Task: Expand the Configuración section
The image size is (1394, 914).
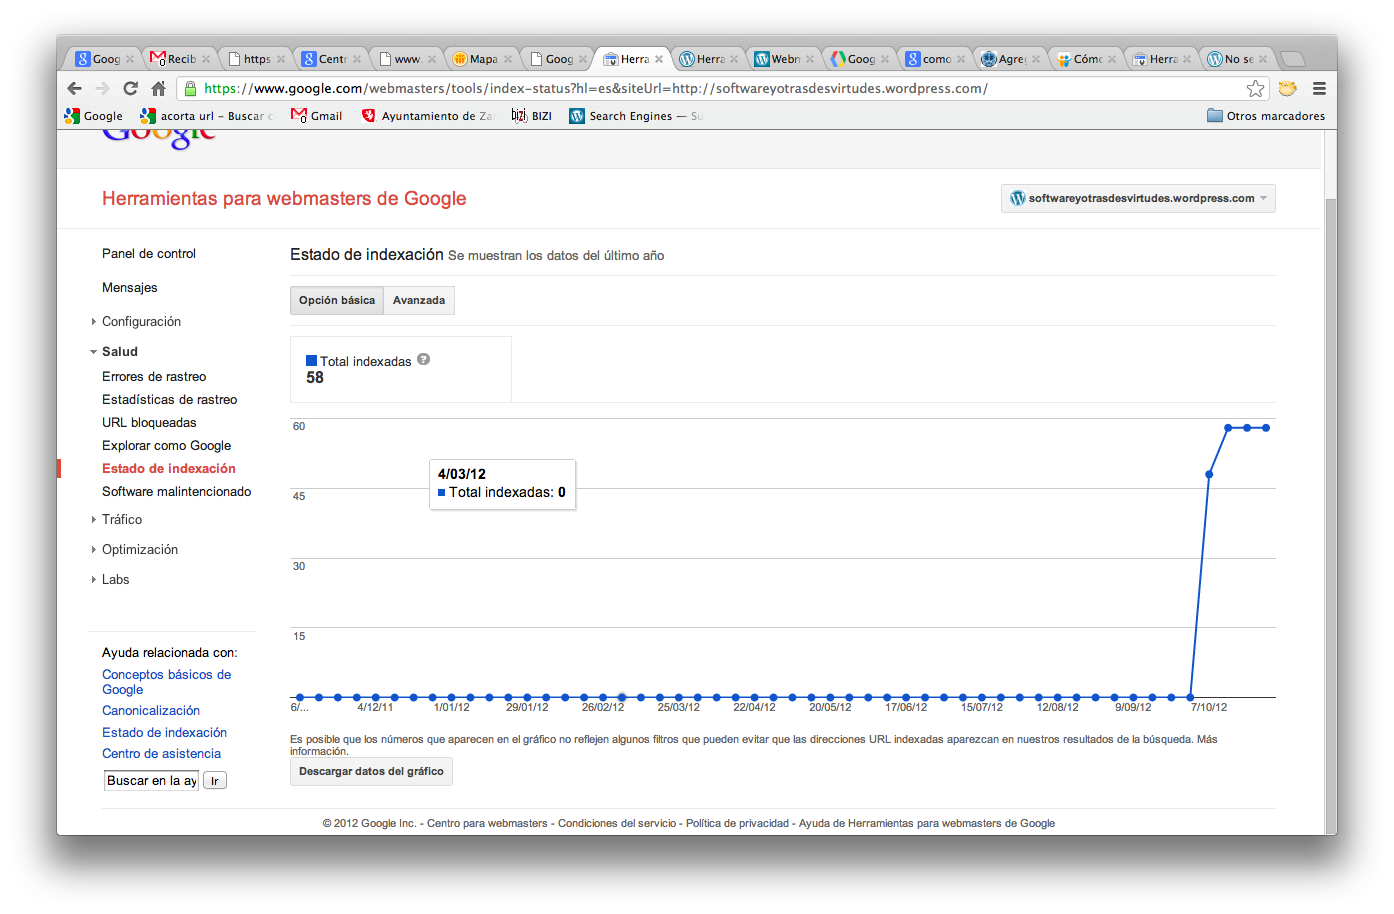Action: coord(141,322)
